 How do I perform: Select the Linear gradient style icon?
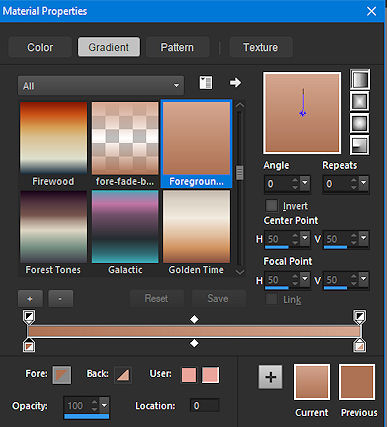(x=360, y=79)
